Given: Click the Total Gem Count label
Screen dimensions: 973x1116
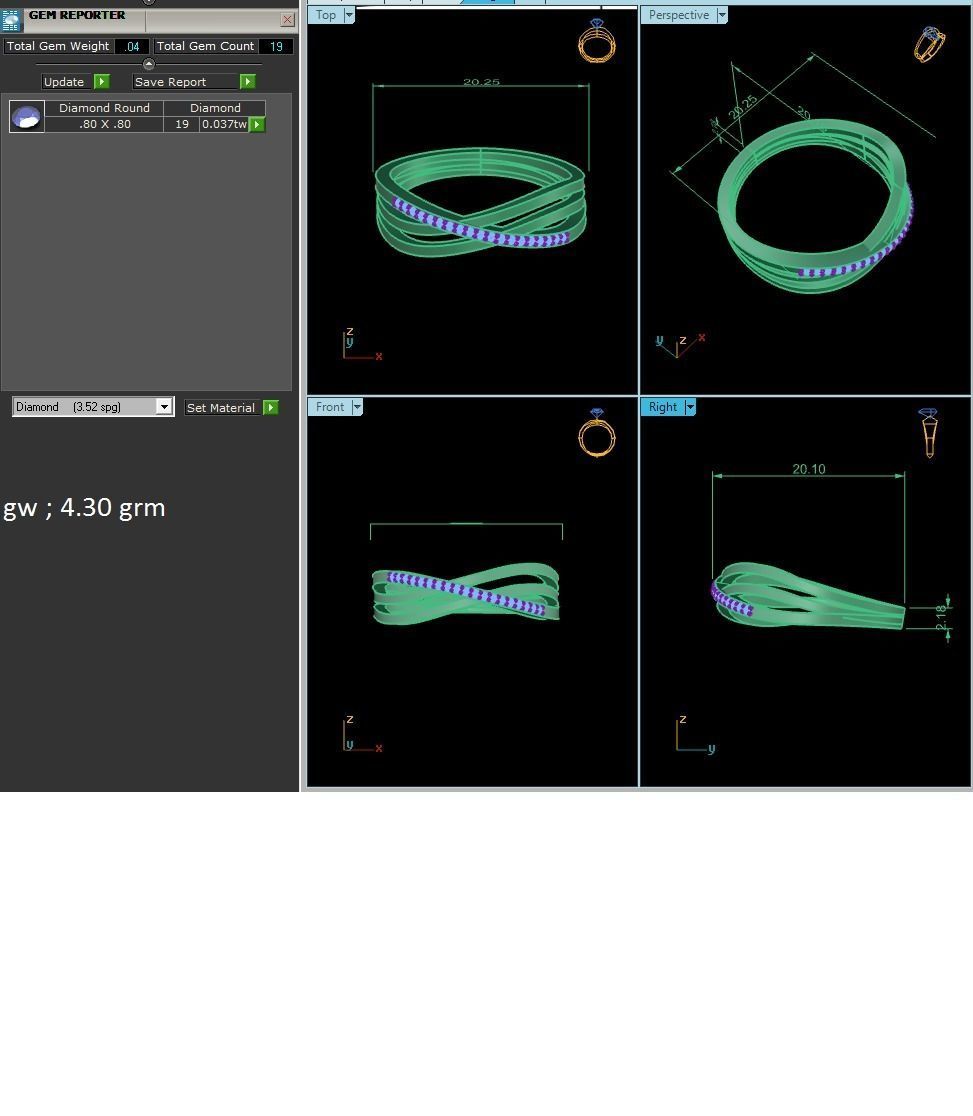Looking at the screenshot, I should click(205, 46).
